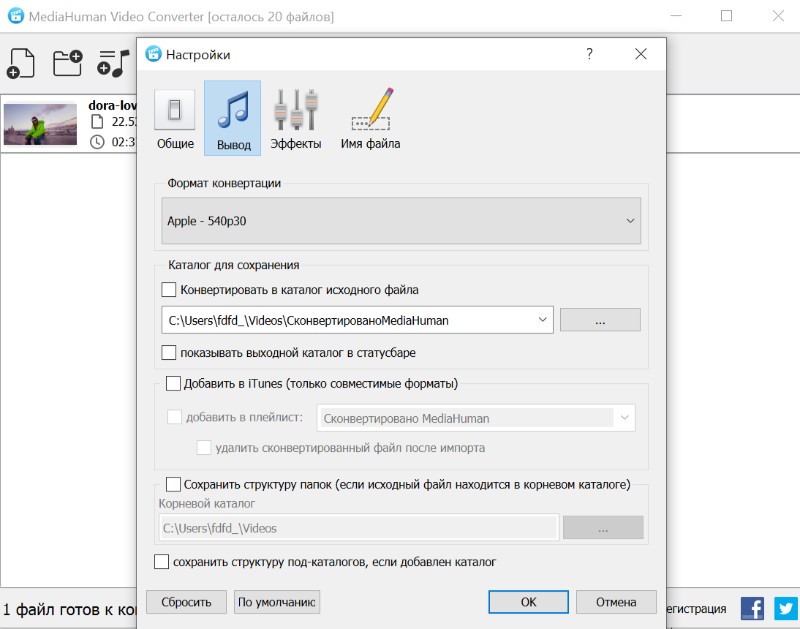Image resolution: width=800 pixels, height=629 pixels.
Task: Check сохранить структуру под-каталогов option
Action: pyautogui.click(x=162, y=562)
